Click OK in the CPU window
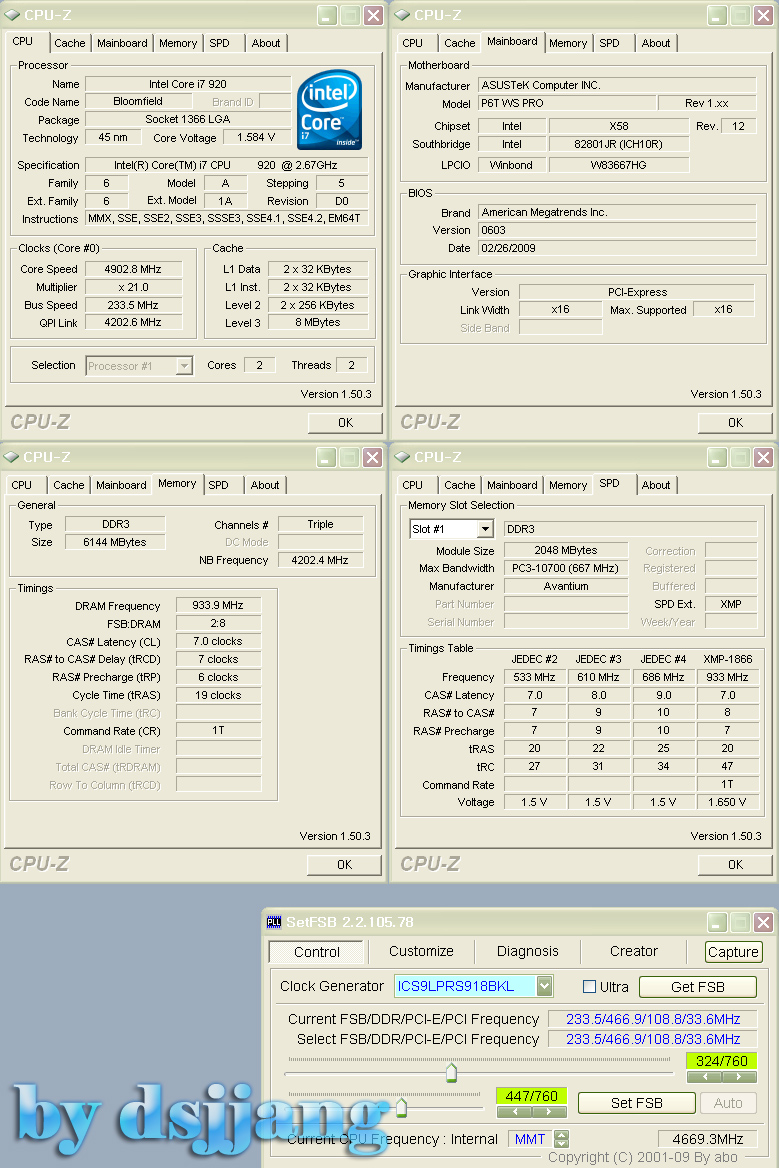The height and width of the screenshot is (1168, 779). click(346, 423)
